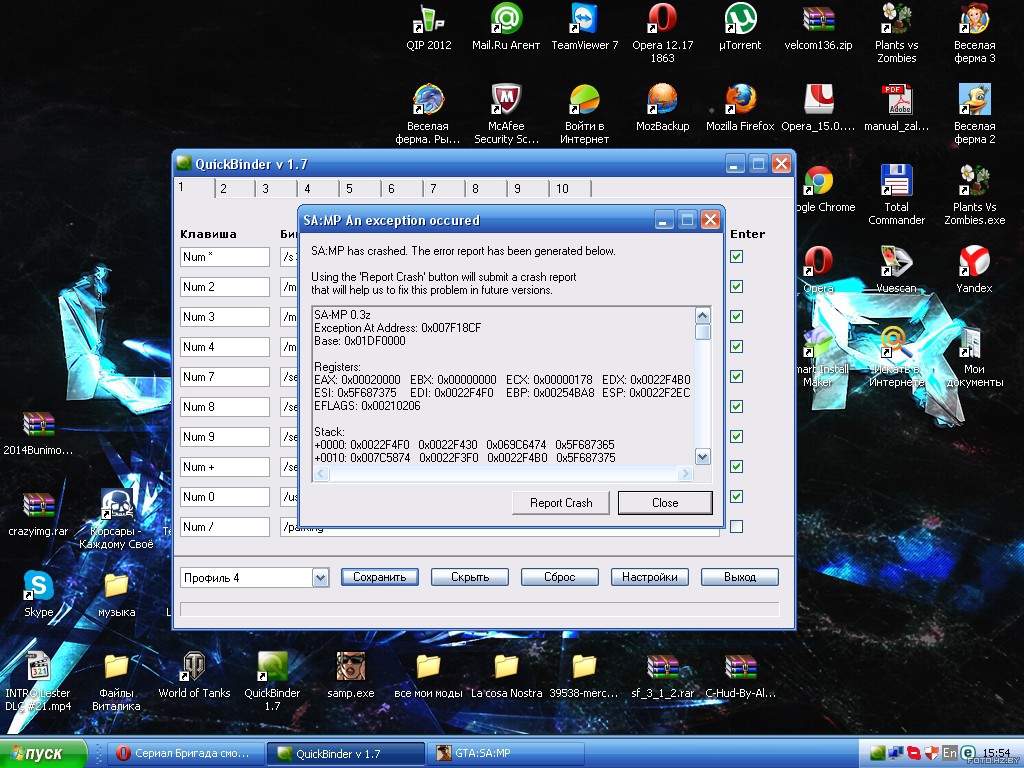Select the McAfee Security Scan icon
Screen dimensions: 1024x768
coord(506,114)
